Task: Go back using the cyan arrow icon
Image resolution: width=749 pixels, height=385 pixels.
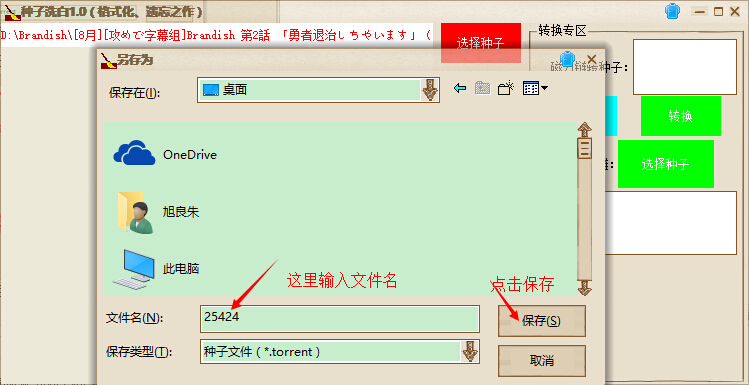Action: point(460,88)
